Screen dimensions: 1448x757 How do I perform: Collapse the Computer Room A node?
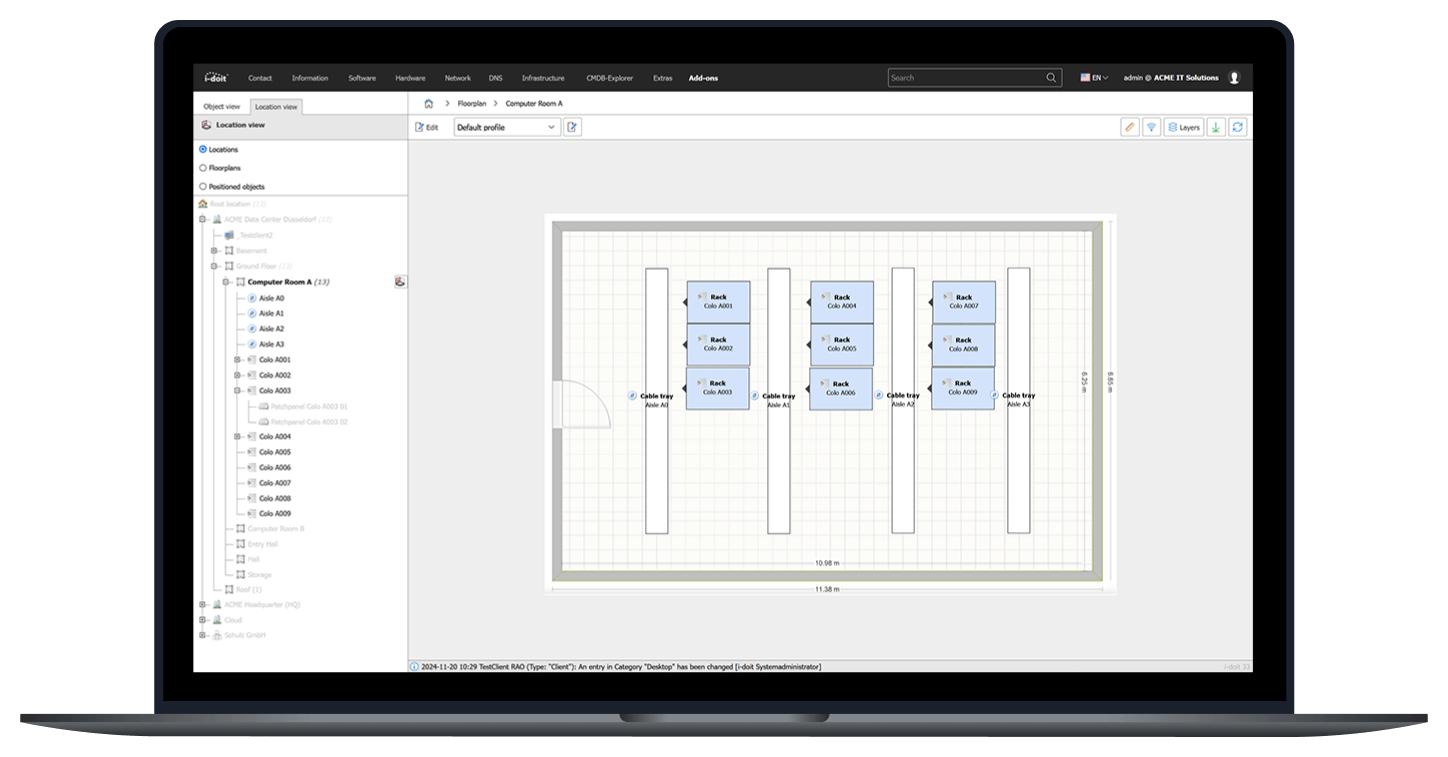point(226,282)
